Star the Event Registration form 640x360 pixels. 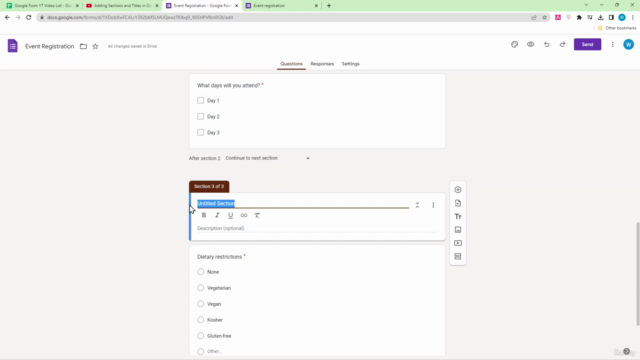point(95,46)
